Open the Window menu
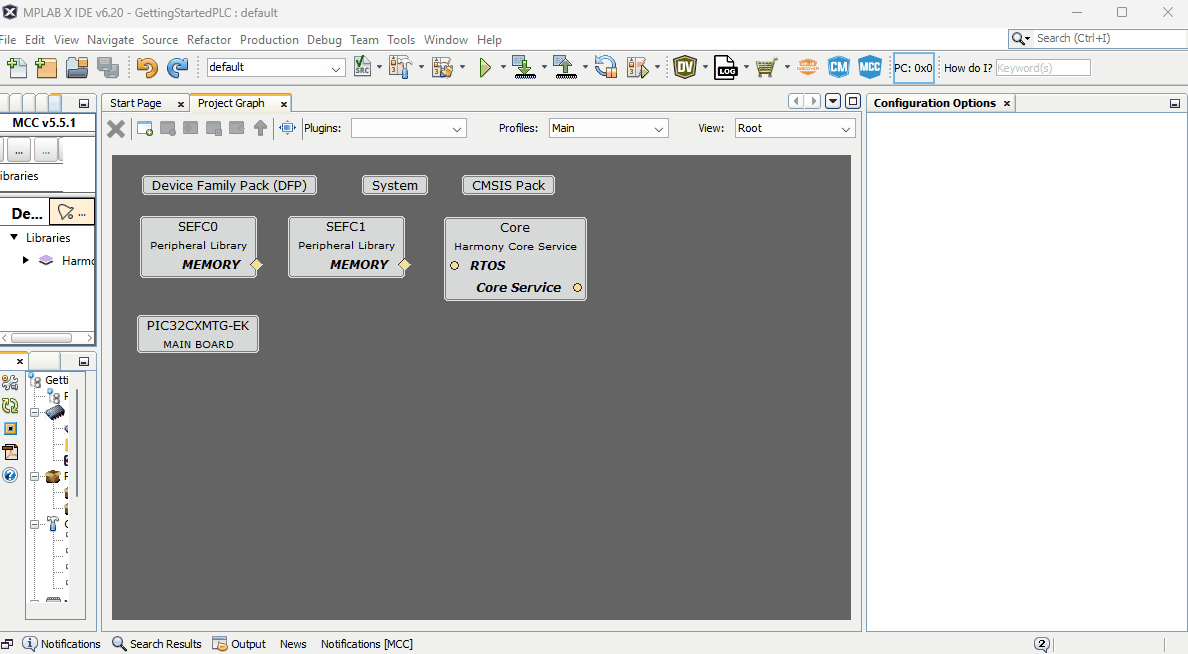This screenshot has height=654, width=1188. [446, 39]
